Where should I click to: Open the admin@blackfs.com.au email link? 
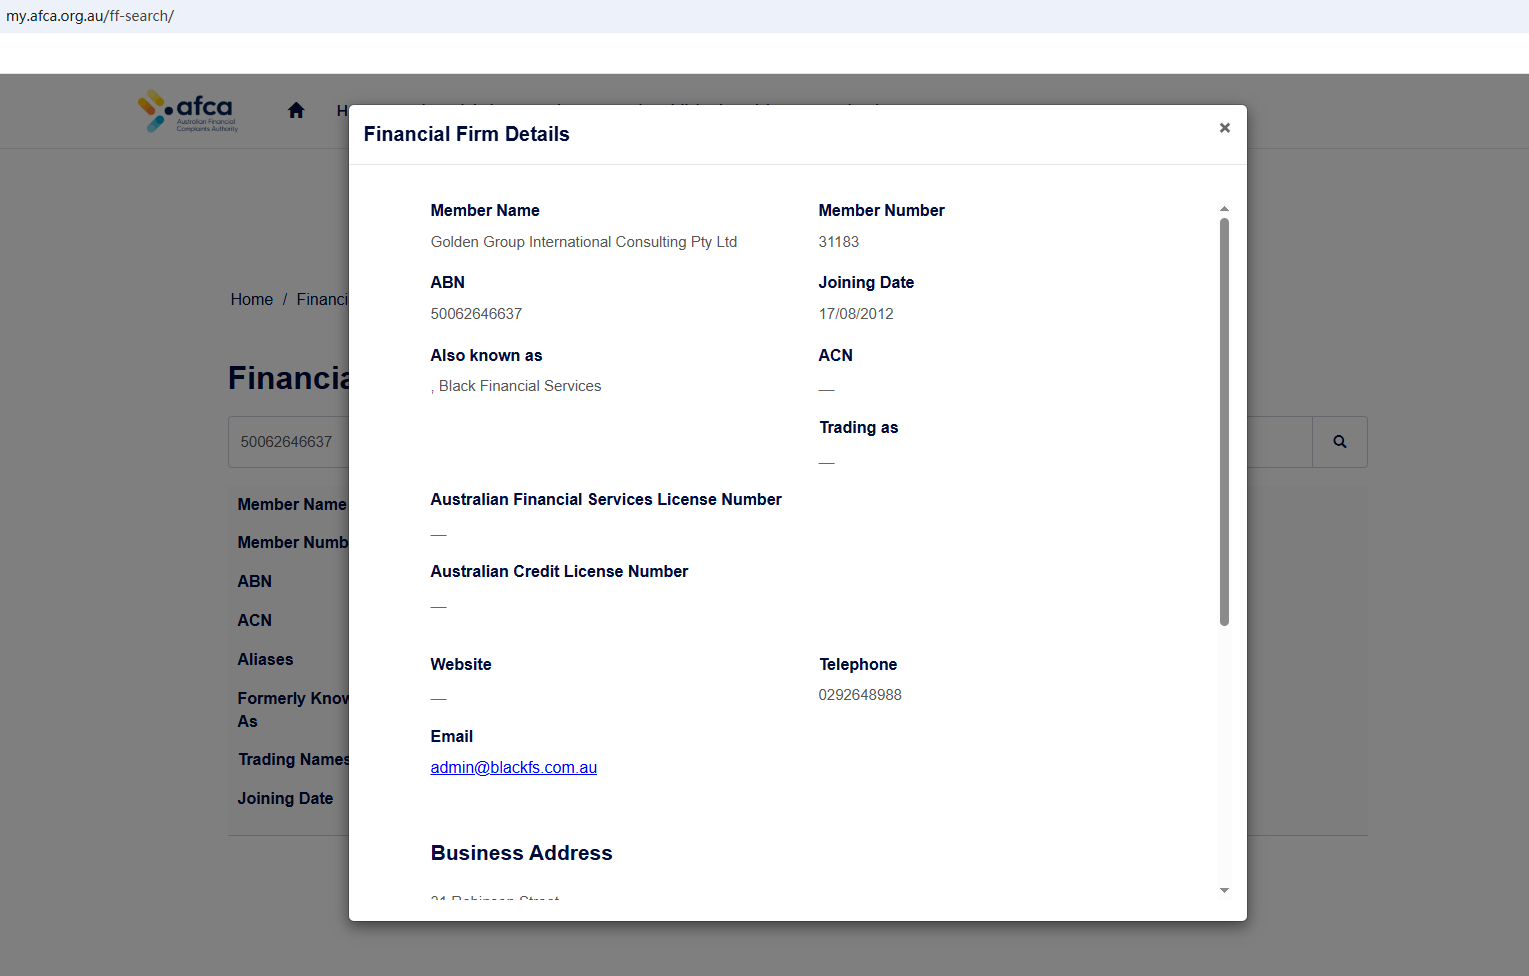pyautogui.click(x=513, y=768)
